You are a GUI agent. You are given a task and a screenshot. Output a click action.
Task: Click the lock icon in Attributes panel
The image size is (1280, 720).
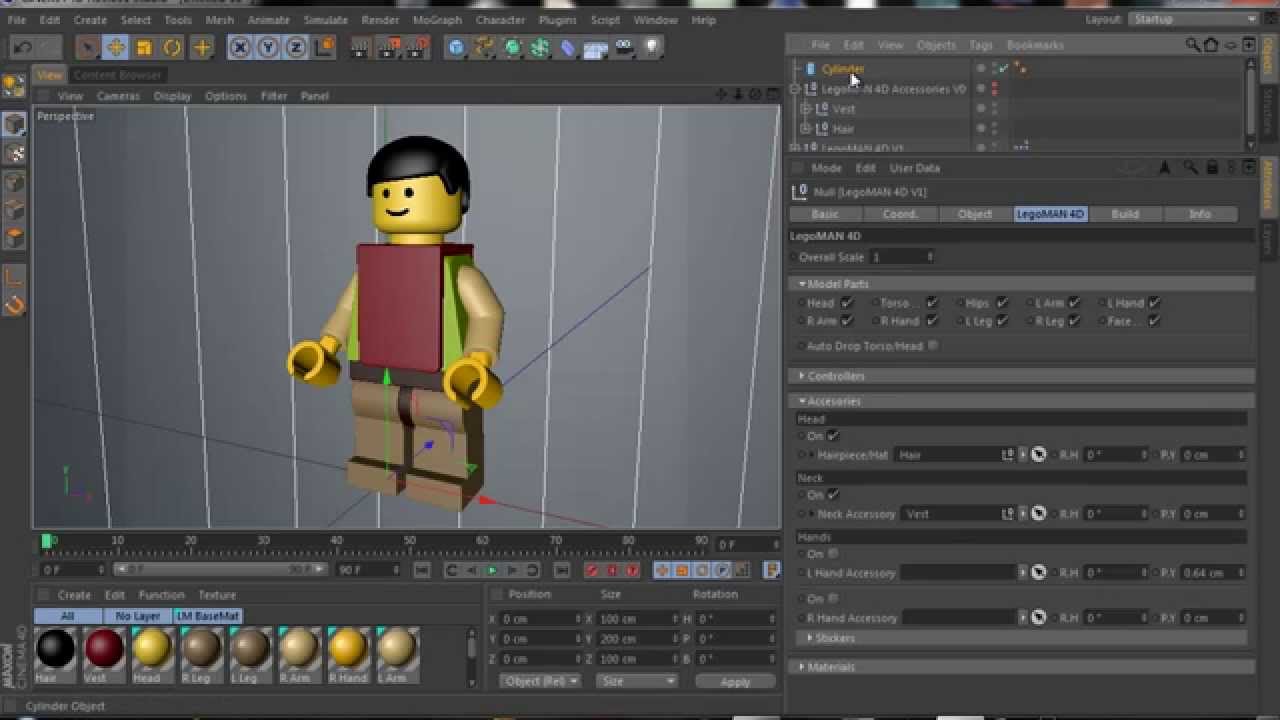coord(1212,168)
